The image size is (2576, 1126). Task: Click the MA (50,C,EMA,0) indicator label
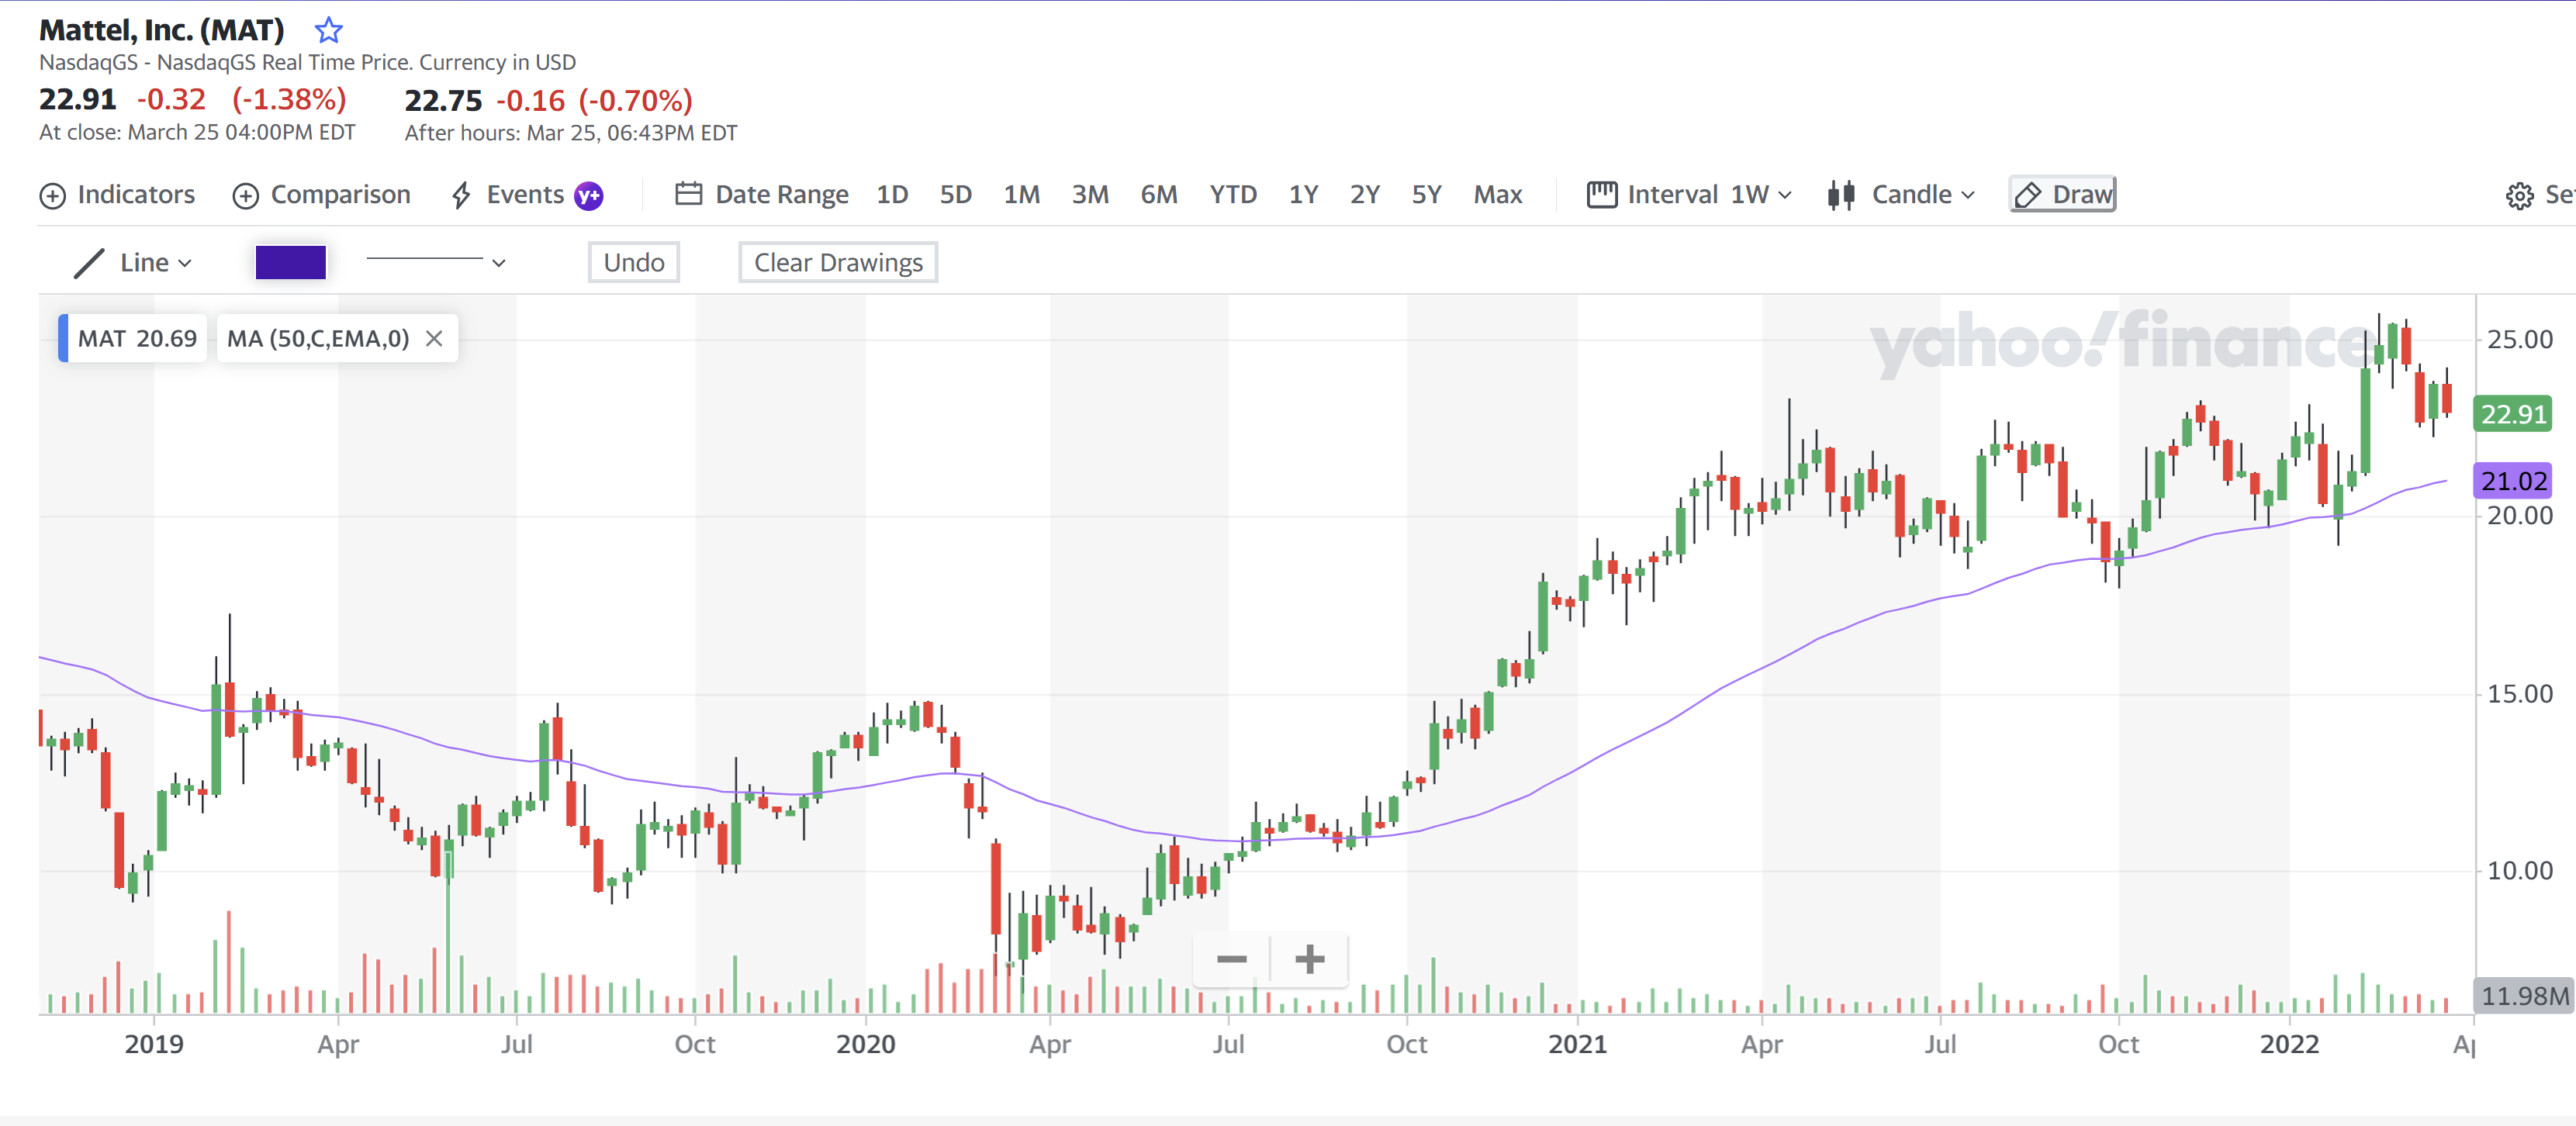tap(318, 339)
